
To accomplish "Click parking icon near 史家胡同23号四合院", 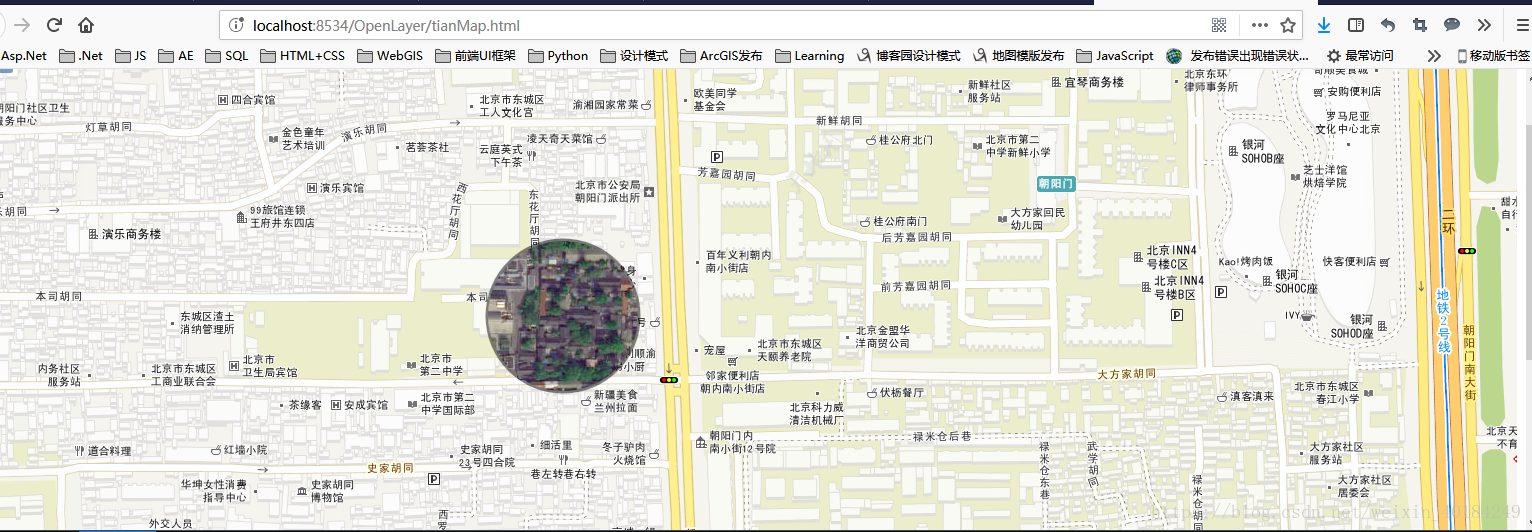I will (x=434, y=480).
